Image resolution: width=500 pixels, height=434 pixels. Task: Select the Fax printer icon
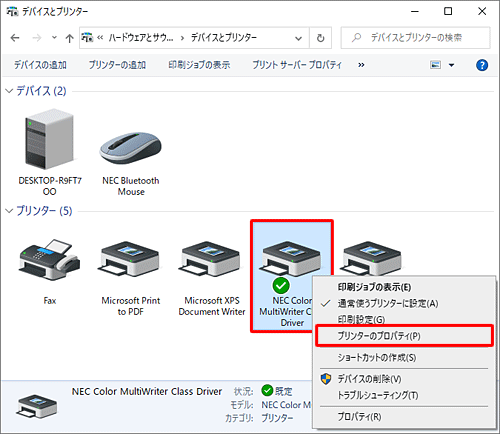pyautogui.click(x=50, y=259)
